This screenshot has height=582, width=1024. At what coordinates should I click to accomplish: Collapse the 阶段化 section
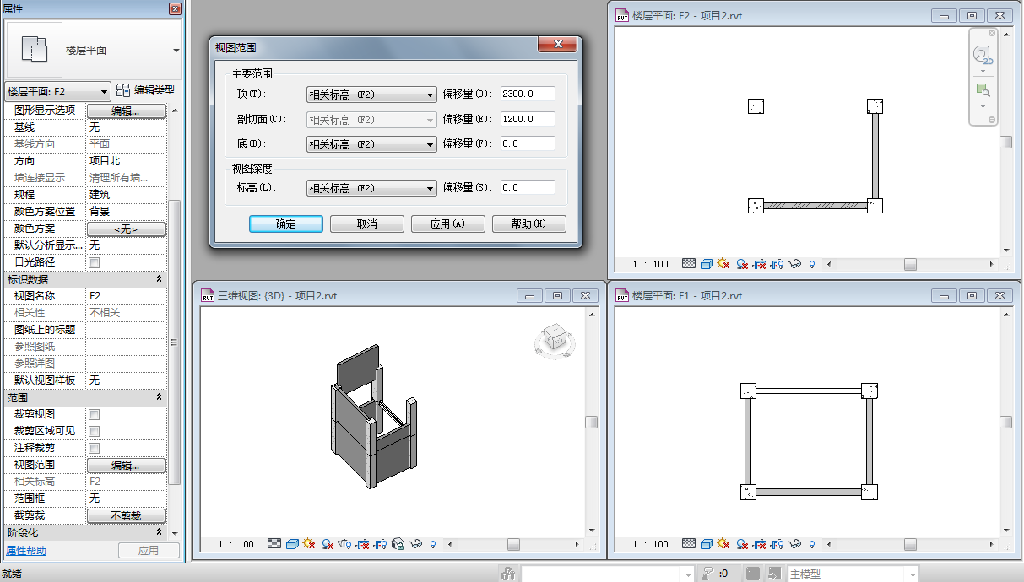159,532
